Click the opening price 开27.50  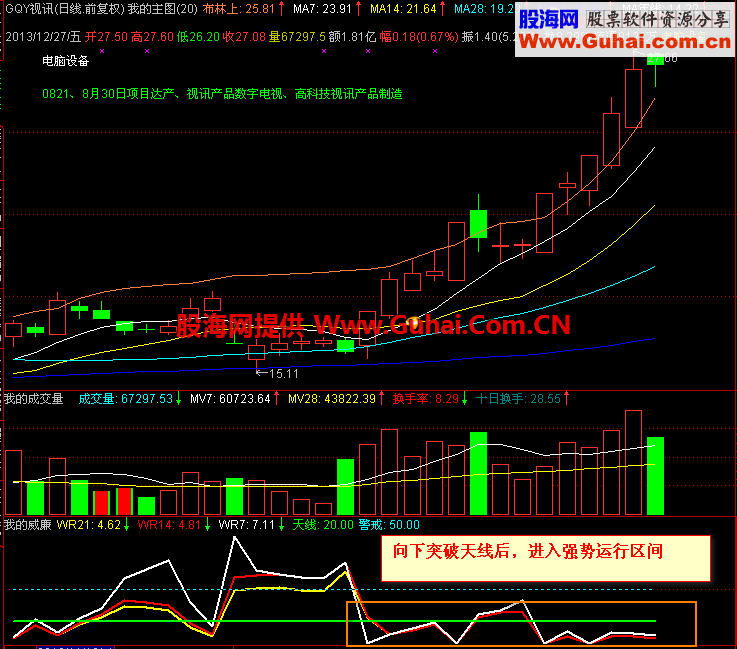click(x=106, y=37)
